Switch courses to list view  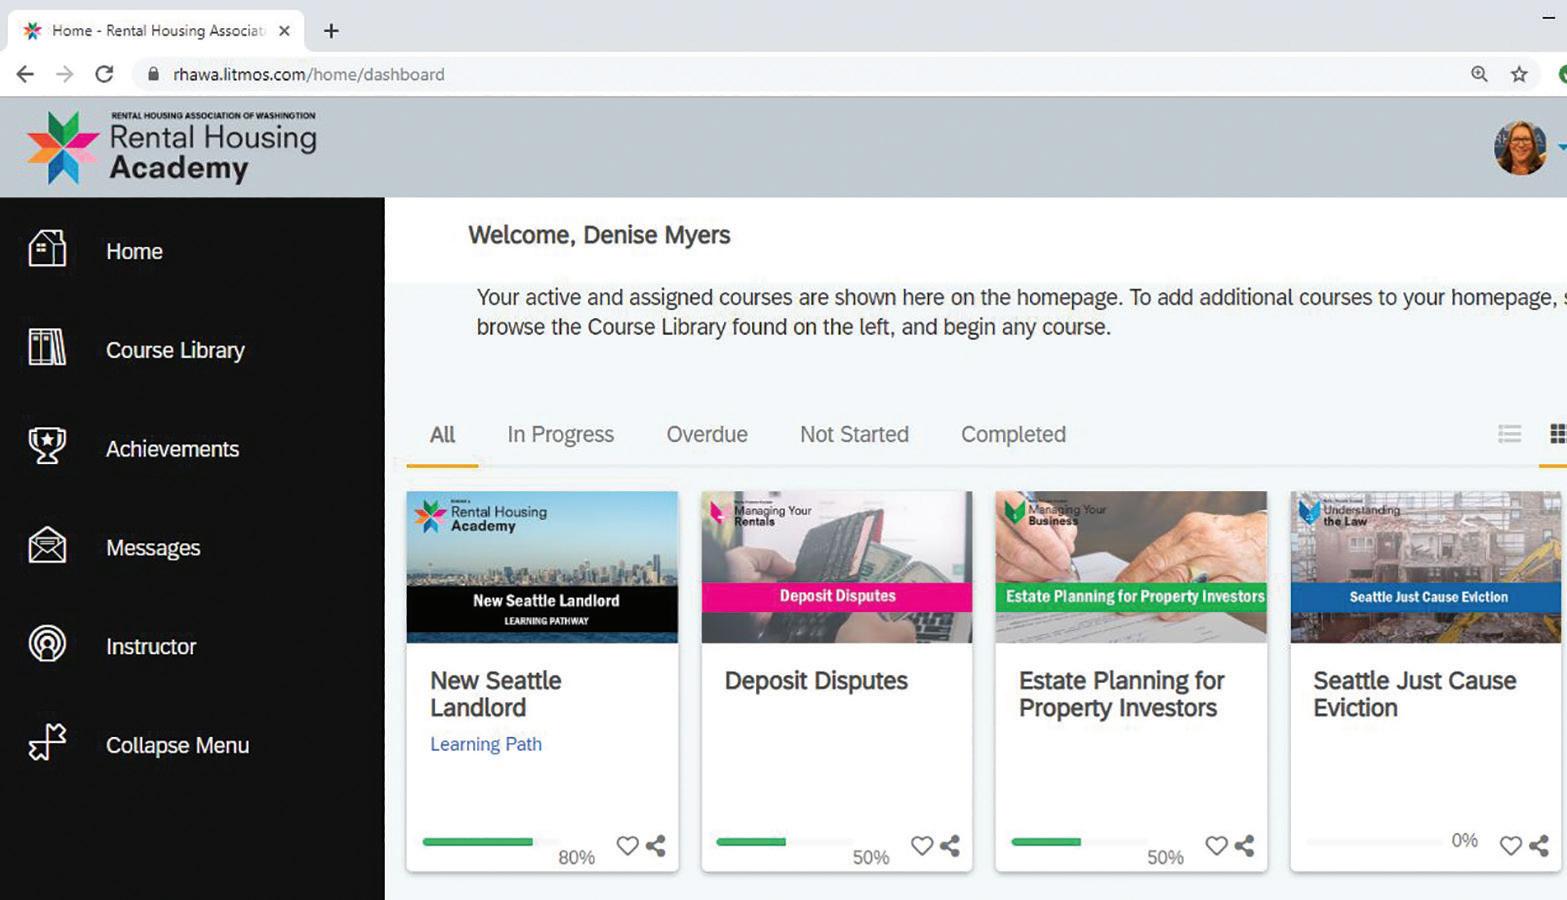tap(1509, 434)
